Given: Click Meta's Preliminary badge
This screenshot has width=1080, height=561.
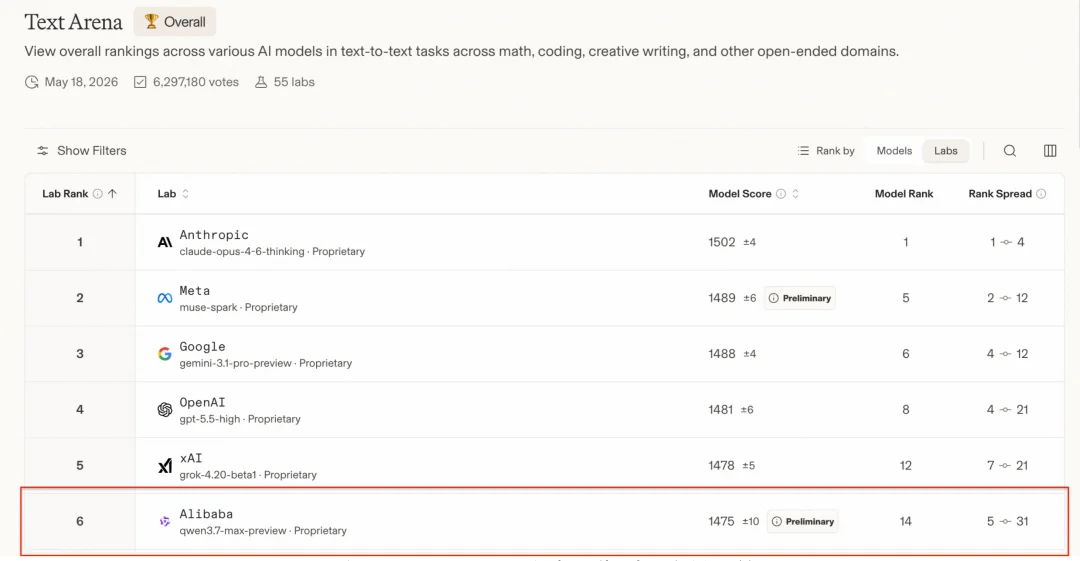Looking at the screenshot, I should (x=800, y=298).
